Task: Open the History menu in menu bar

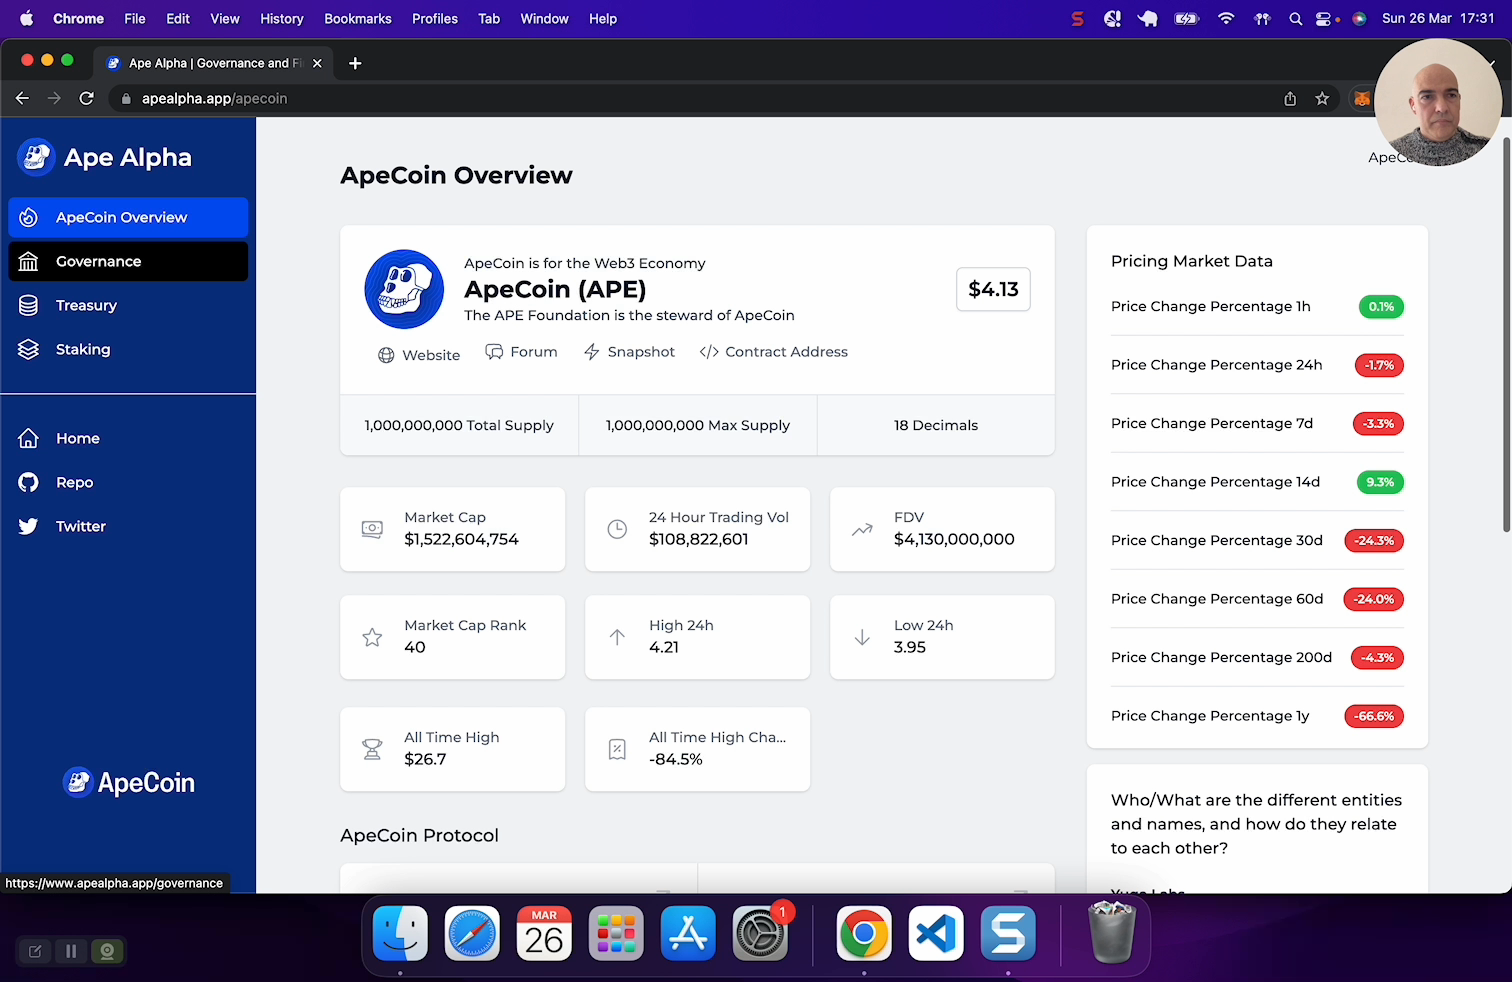Action: 282,18
